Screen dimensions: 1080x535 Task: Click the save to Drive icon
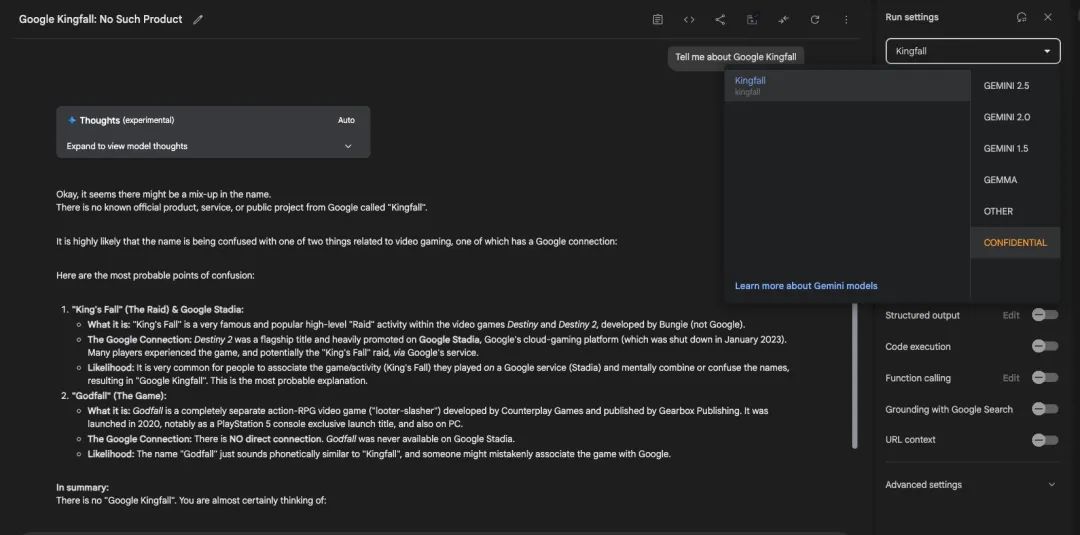[752, 19]
